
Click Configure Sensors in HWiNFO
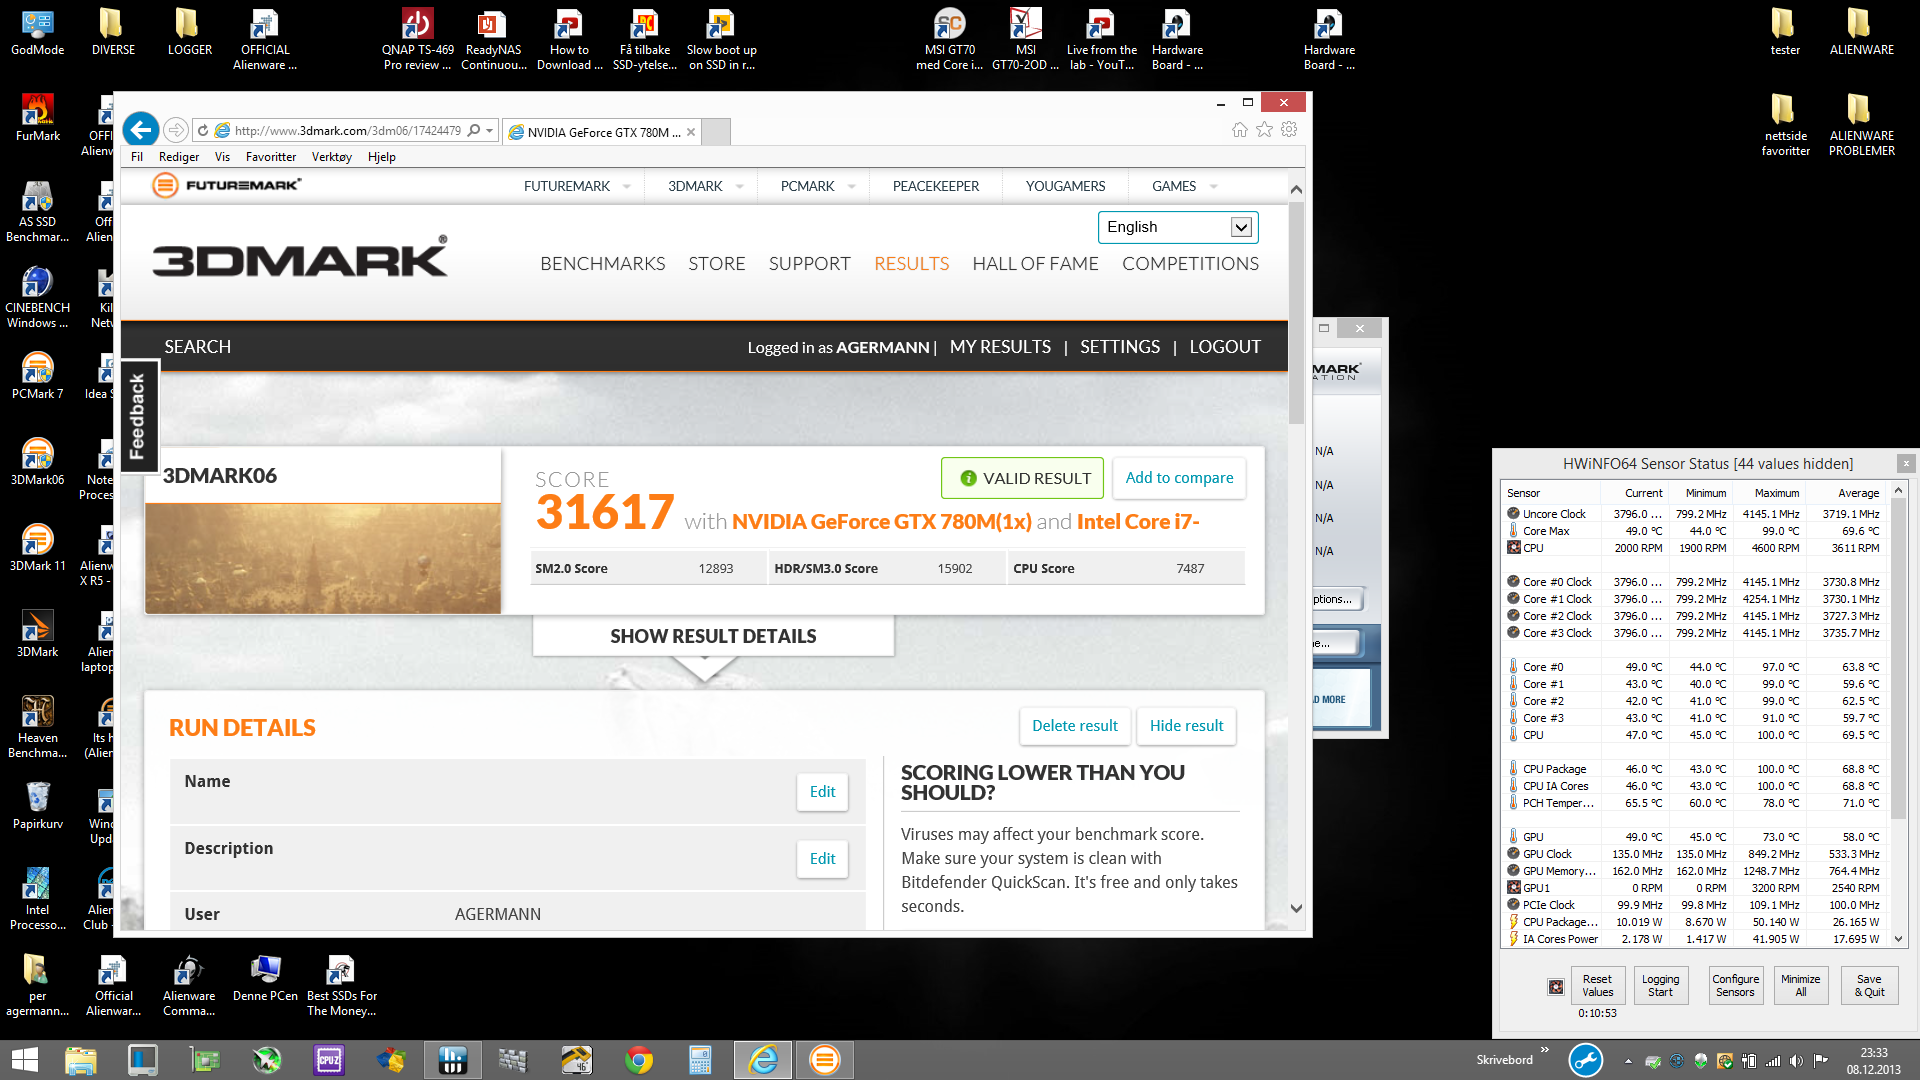tap(1735, 986)
